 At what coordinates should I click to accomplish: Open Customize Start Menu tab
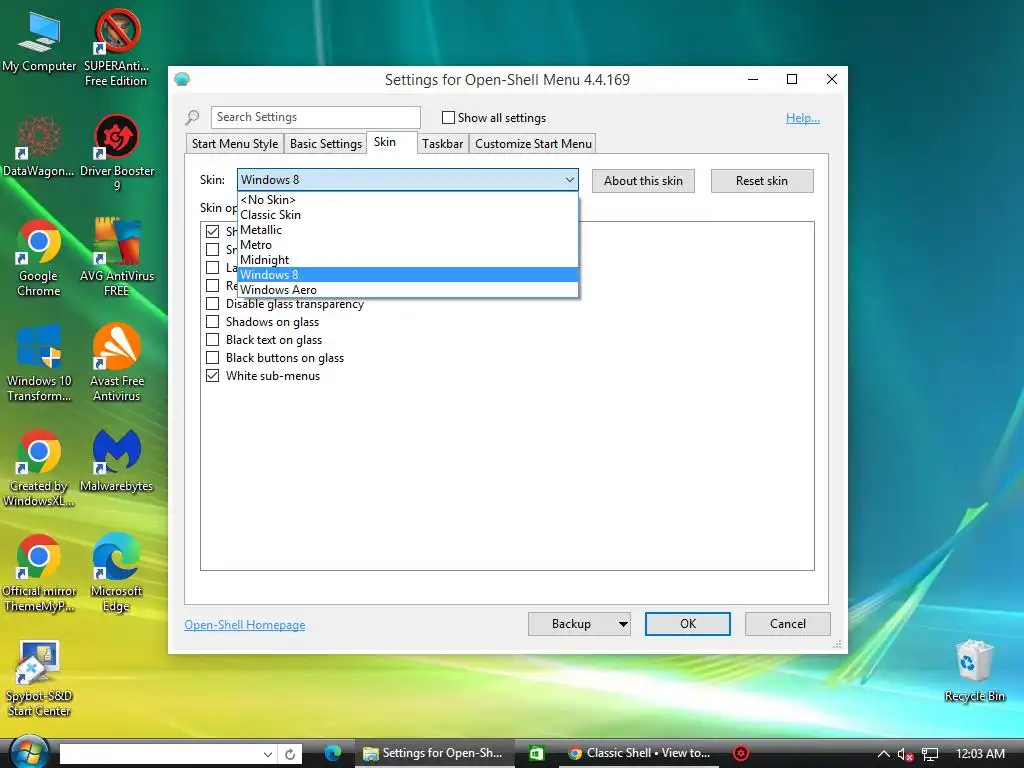click(x=533, y=144)
